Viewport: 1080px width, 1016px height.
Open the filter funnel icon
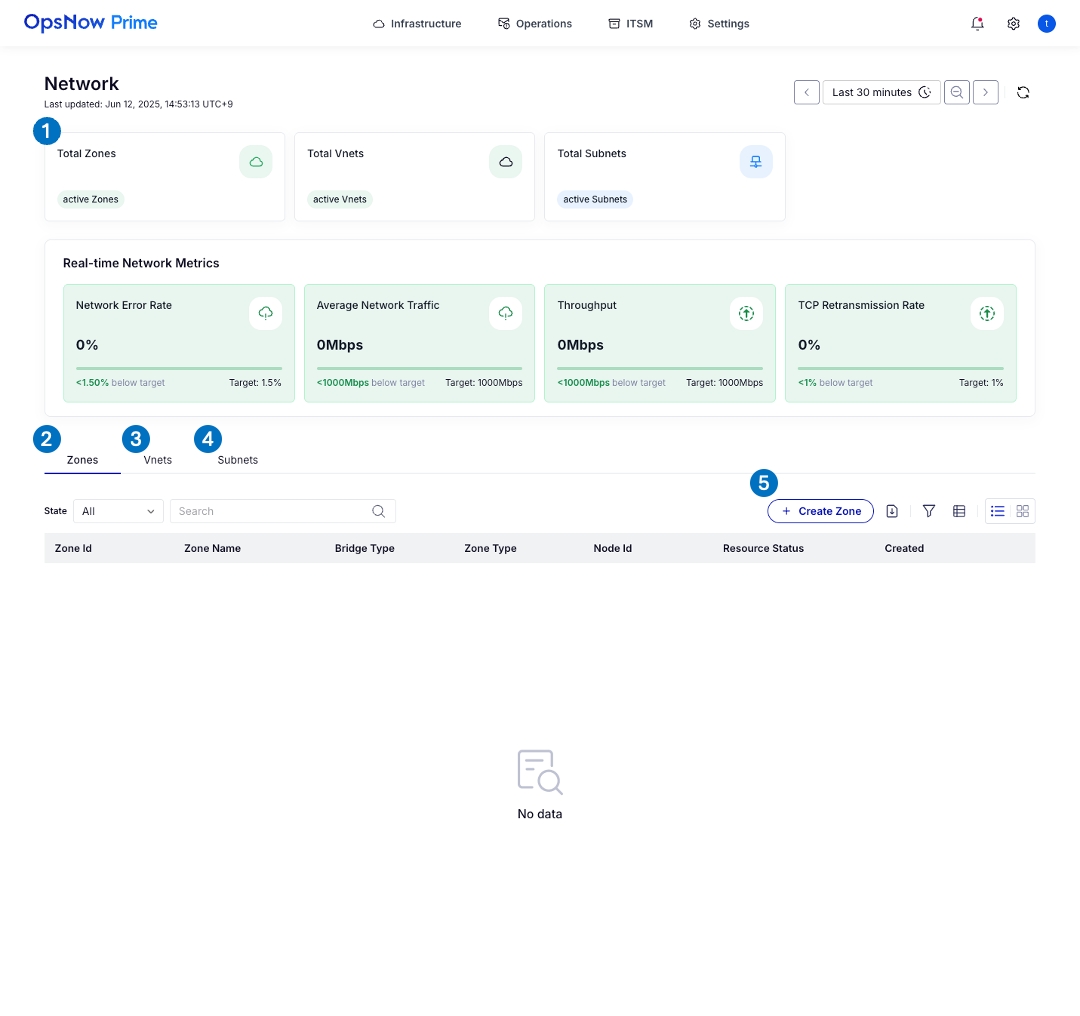pos(929,511)
